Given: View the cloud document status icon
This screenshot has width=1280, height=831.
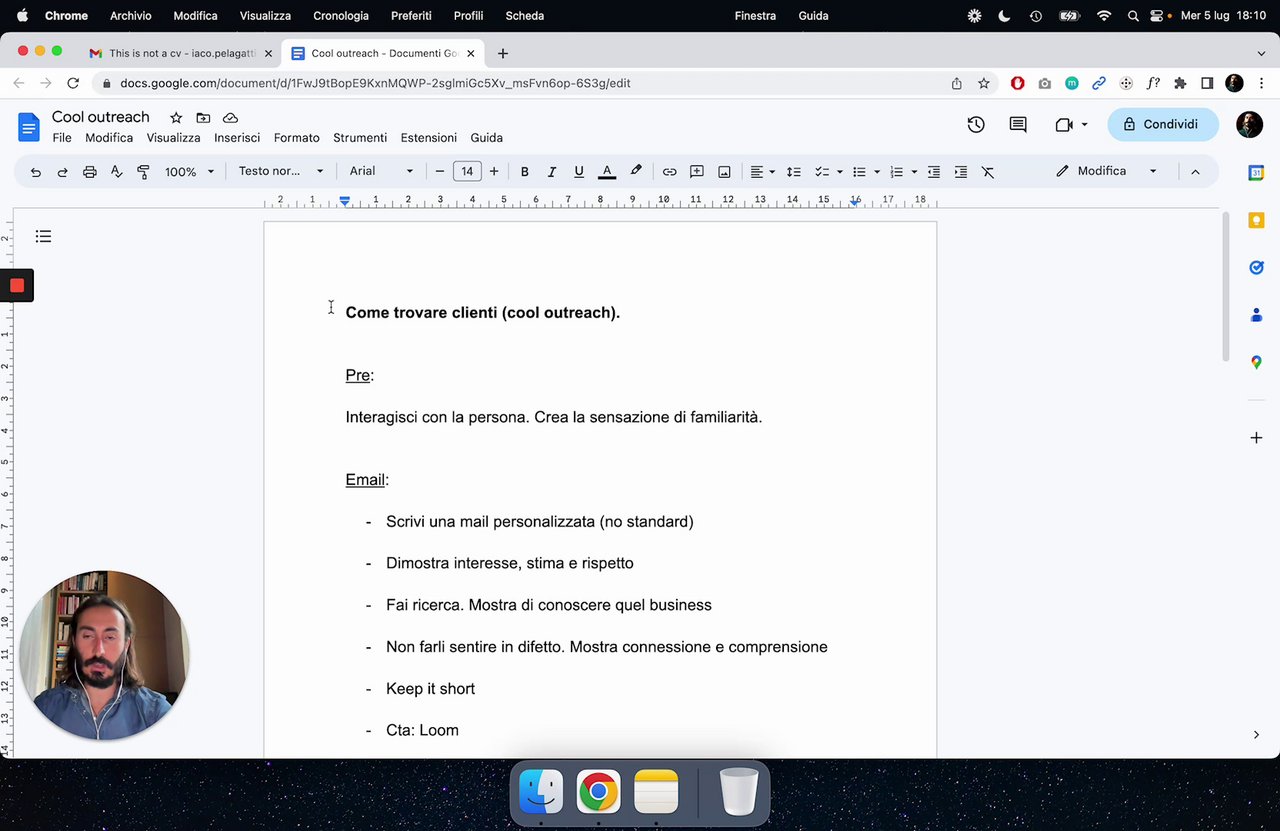Looking at the screenshot, I should (230, 118).
